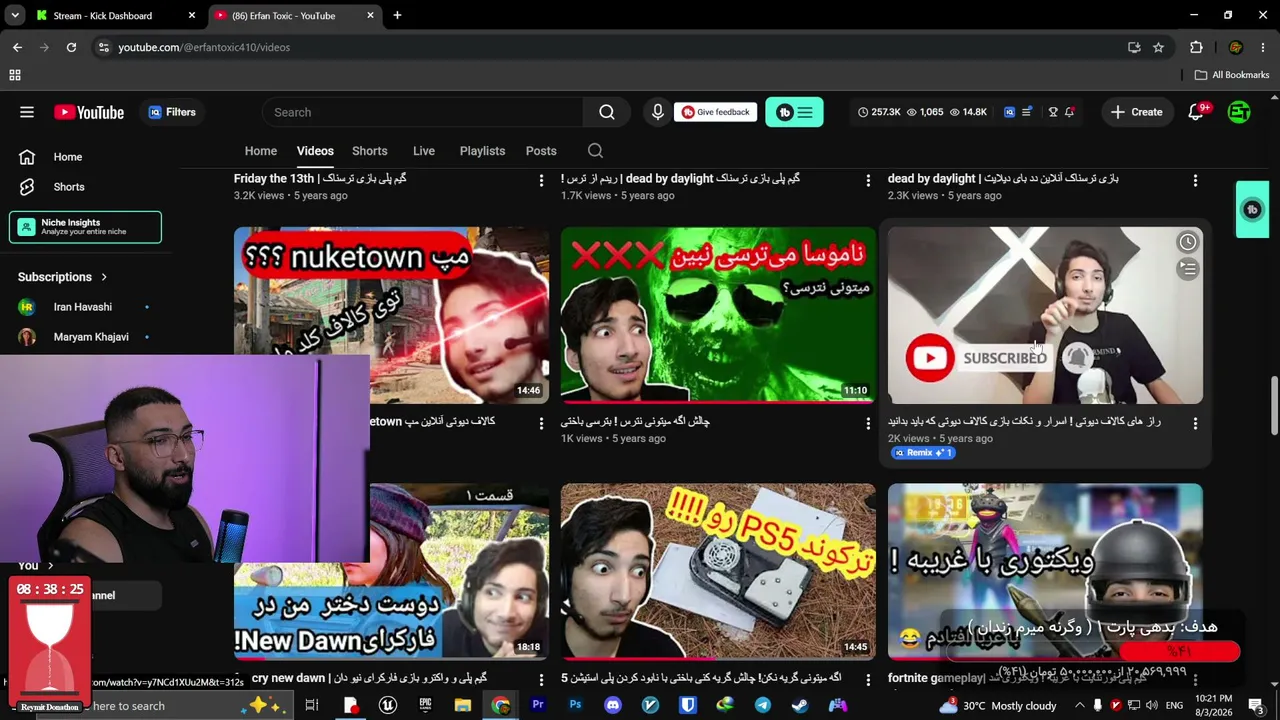Screen dimensions: 1280x720
Task: Open the floating teal TubeBuddy side widget
Action: 1252,209
